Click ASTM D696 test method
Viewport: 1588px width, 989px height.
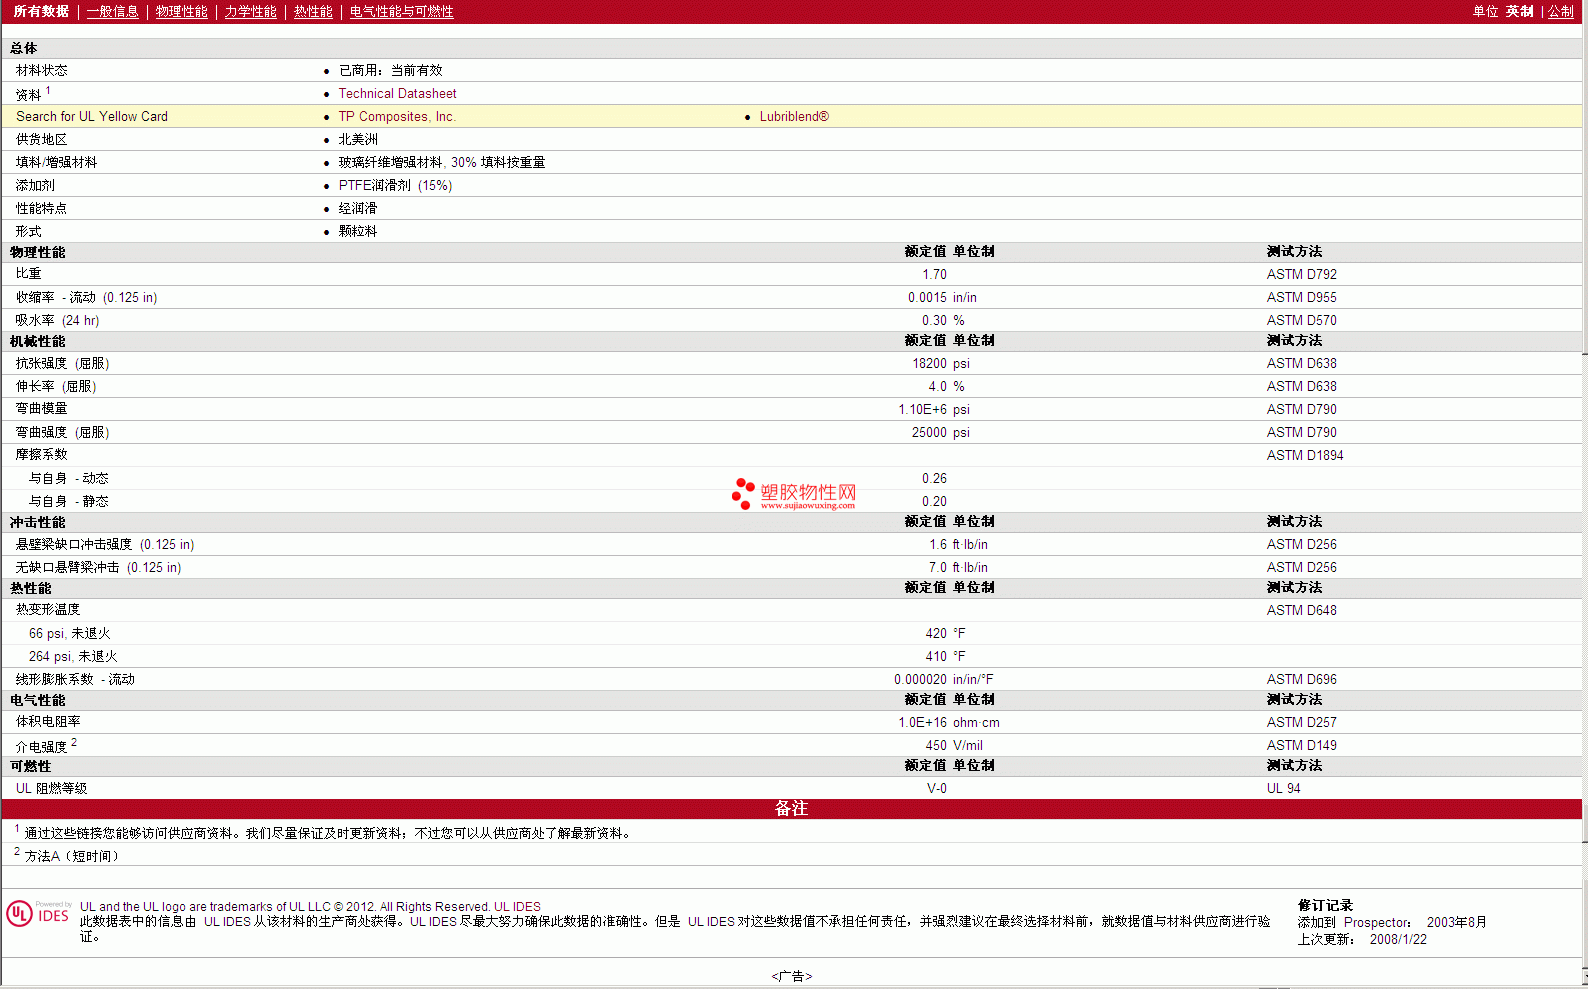[x=1301, y=679]
